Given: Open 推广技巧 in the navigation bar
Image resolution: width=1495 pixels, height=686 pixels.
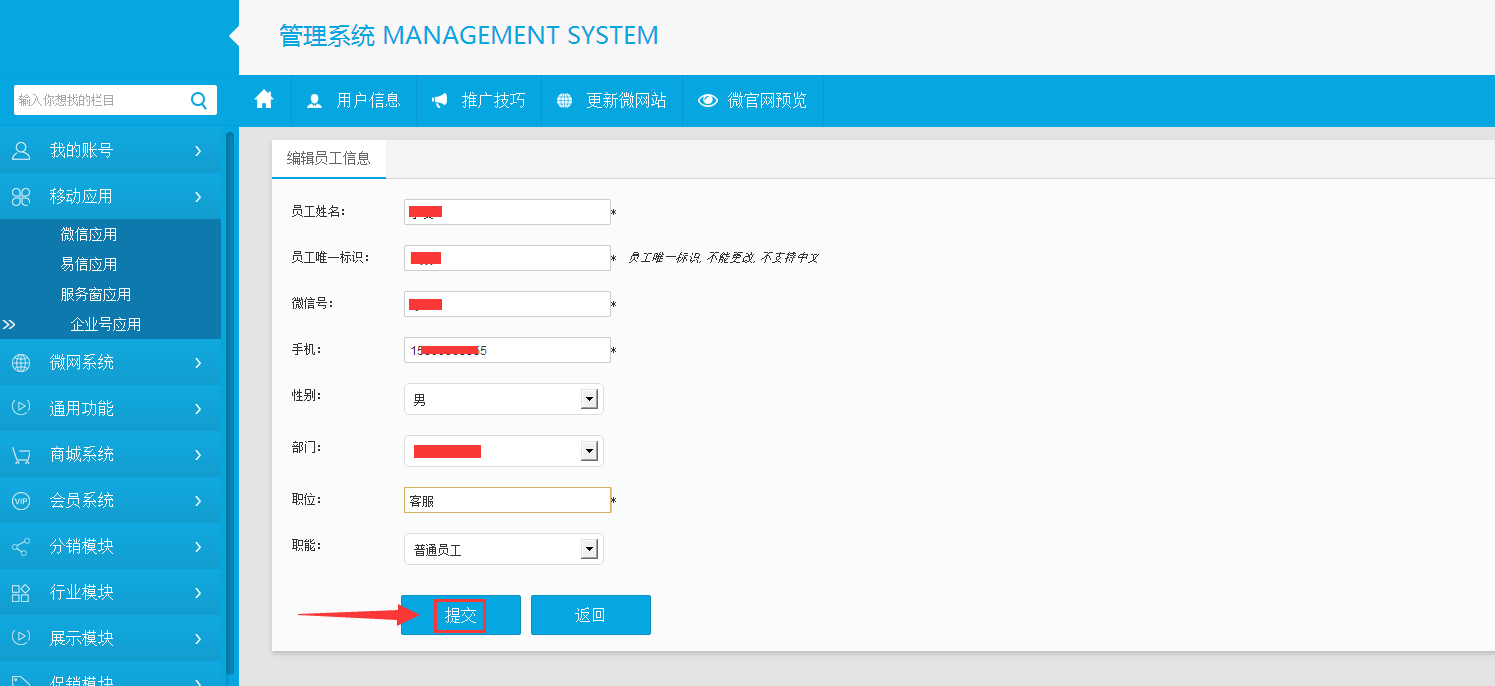Looking at the screenshot, I should point(479,101).
